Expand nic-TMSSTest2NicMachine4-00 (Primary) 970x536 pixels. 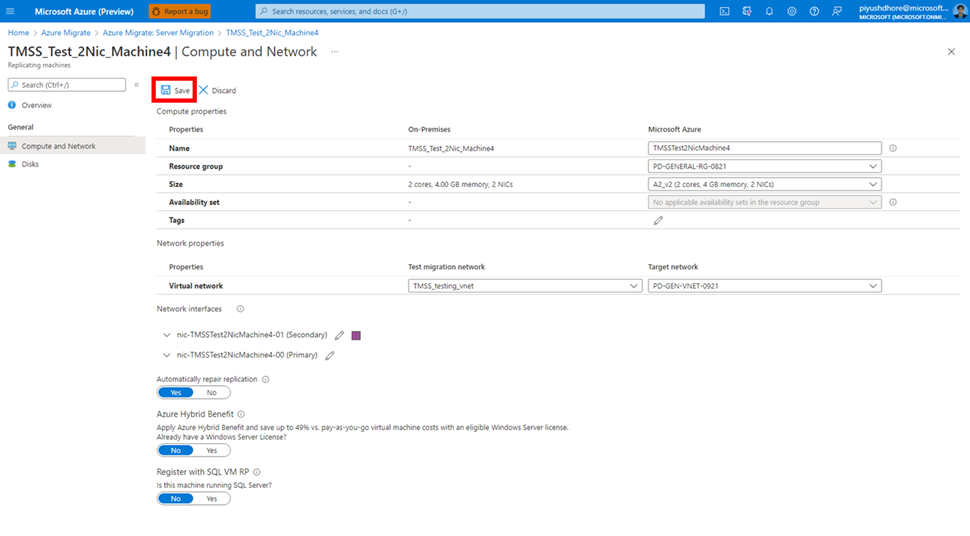click(166, 355)
